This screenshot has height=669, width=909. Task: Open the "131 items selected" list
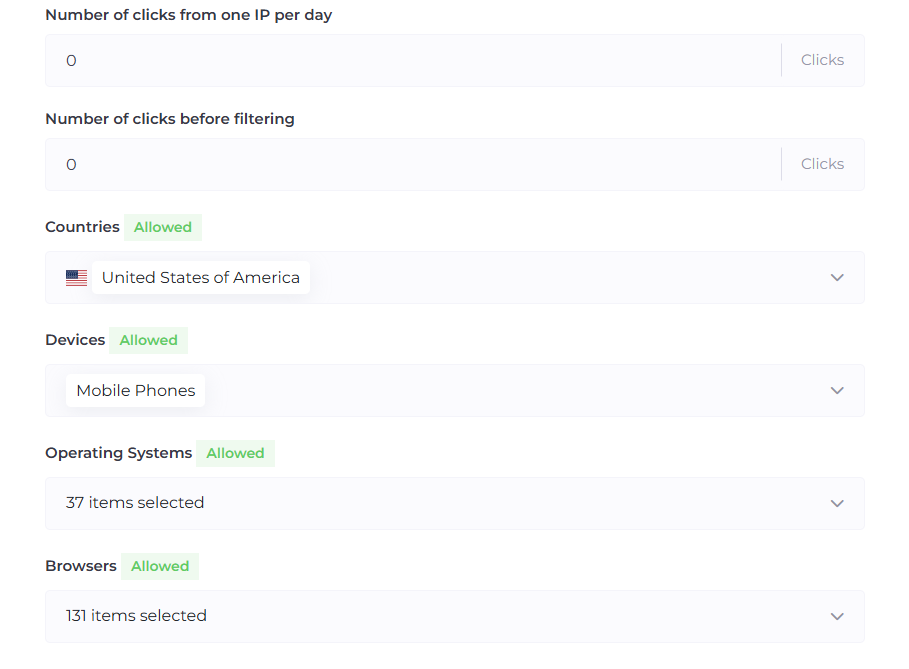[x=136, y=616]
